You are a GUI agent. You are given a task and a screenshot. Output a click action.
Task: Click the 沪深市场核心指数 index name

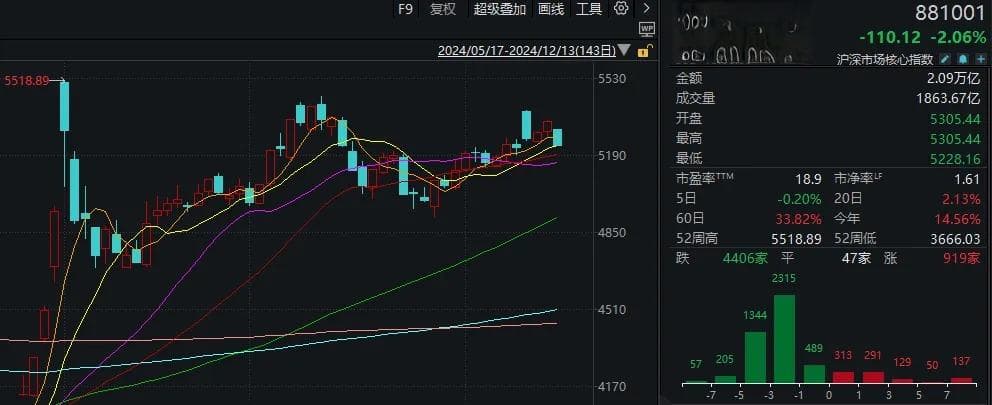[x=885, y=59]
